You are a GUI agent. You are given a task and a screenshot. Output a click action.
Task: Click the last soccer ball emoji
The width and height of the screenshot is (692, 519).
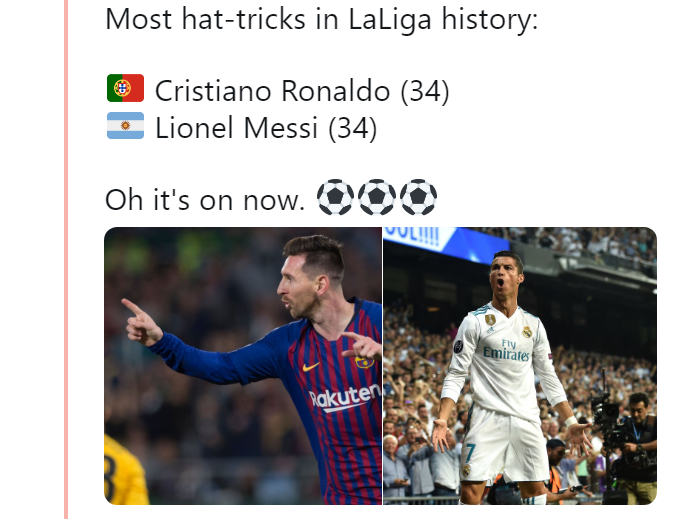(418, 197)
